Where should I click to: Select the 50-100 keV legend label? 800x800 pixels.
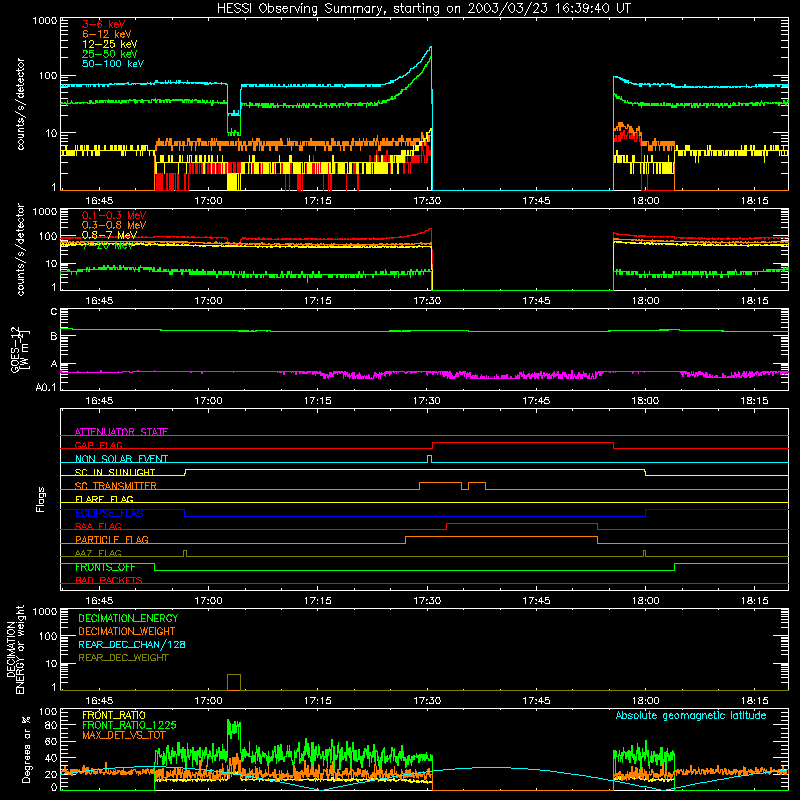coord(113,64)
